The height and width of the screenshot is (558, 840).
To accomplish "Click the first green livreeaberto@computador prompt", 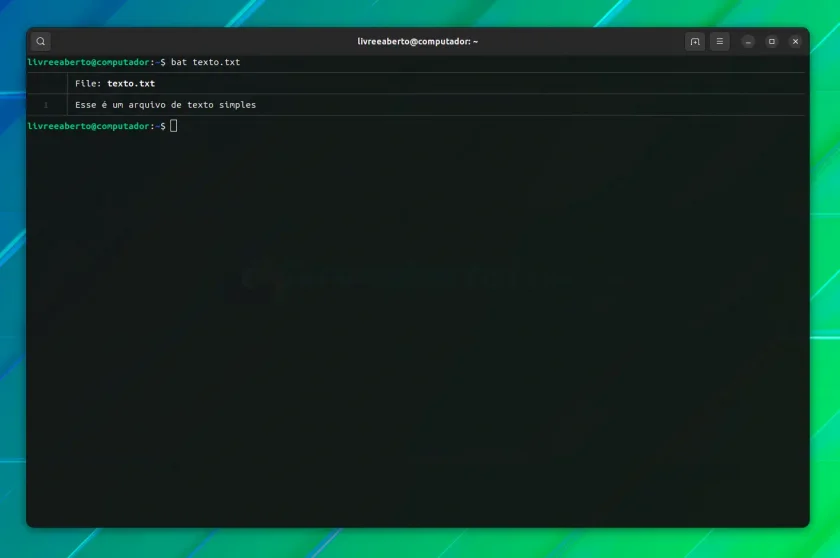I will tap(88, 62).
